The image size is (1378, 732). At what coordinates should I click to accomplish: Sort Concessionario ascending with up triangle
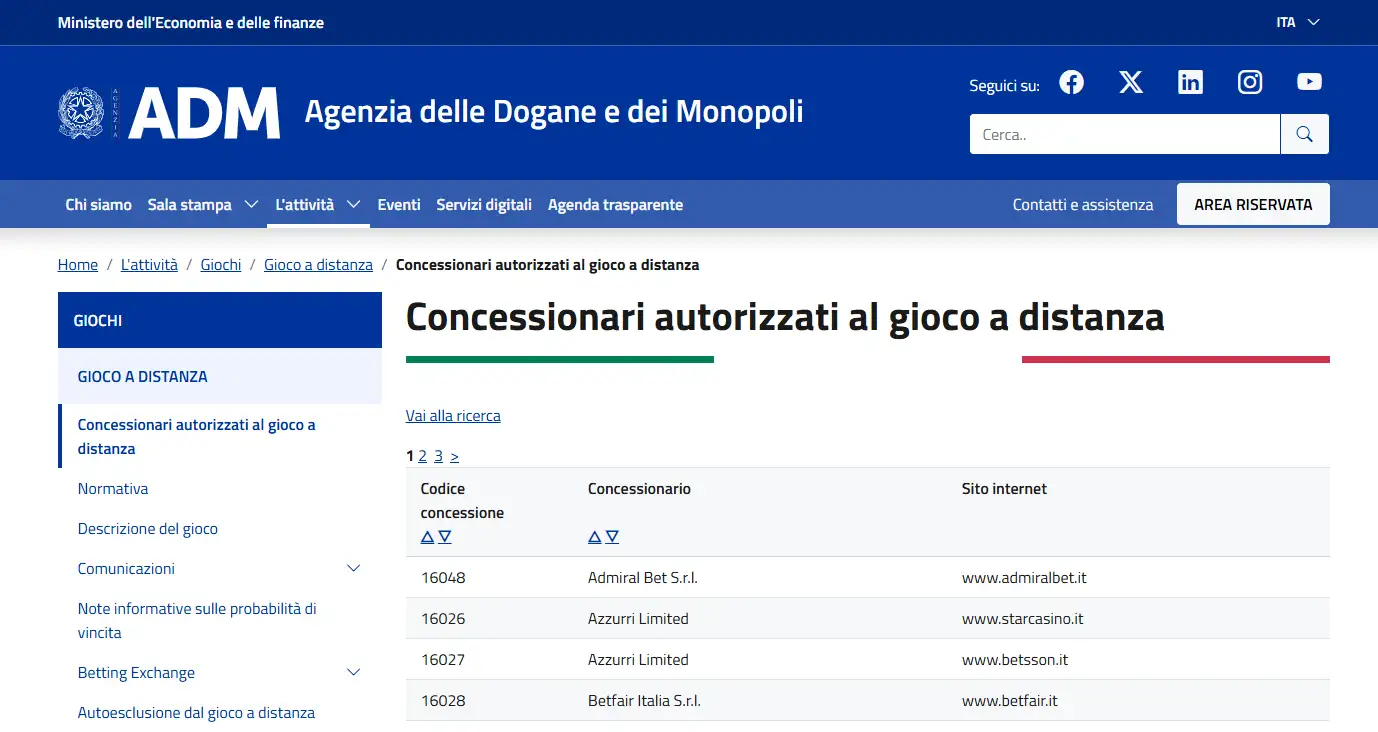coord(594,537)
